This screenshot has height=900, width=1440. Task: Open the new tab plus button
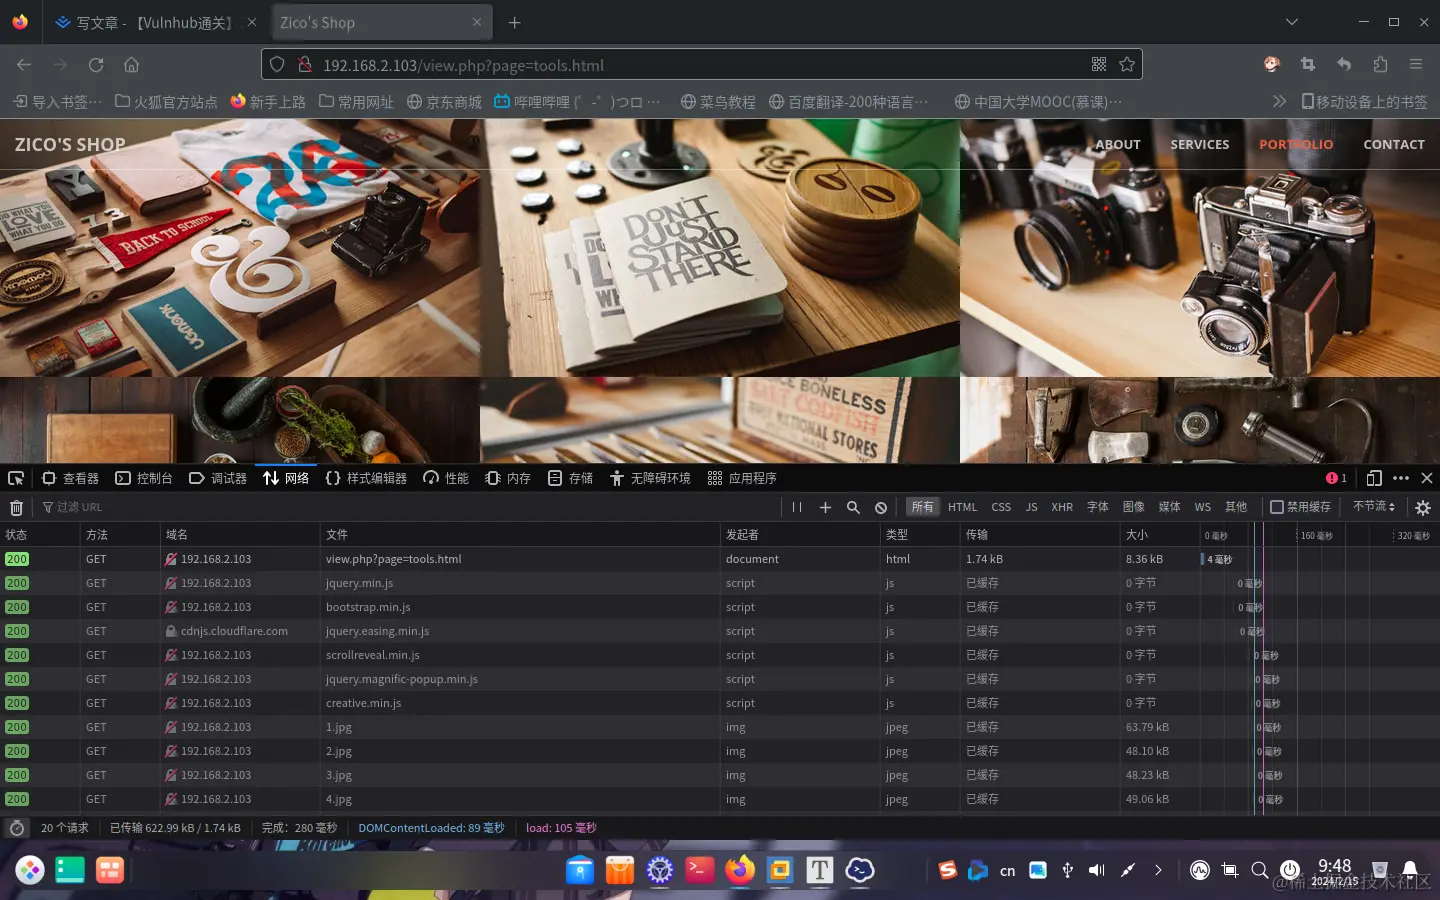pos(514,22)
